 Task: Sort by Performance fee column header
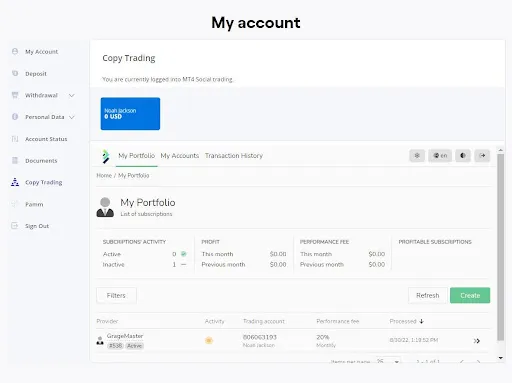338,321
